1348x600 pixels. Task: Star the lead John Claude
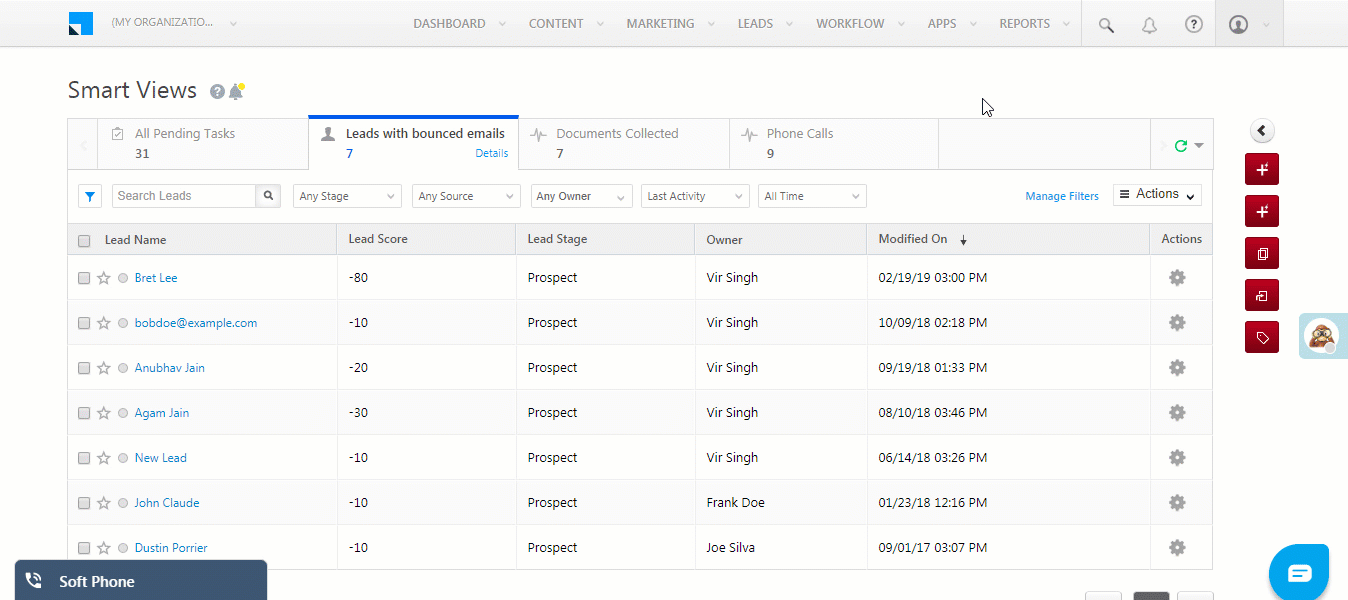point(103,503)
